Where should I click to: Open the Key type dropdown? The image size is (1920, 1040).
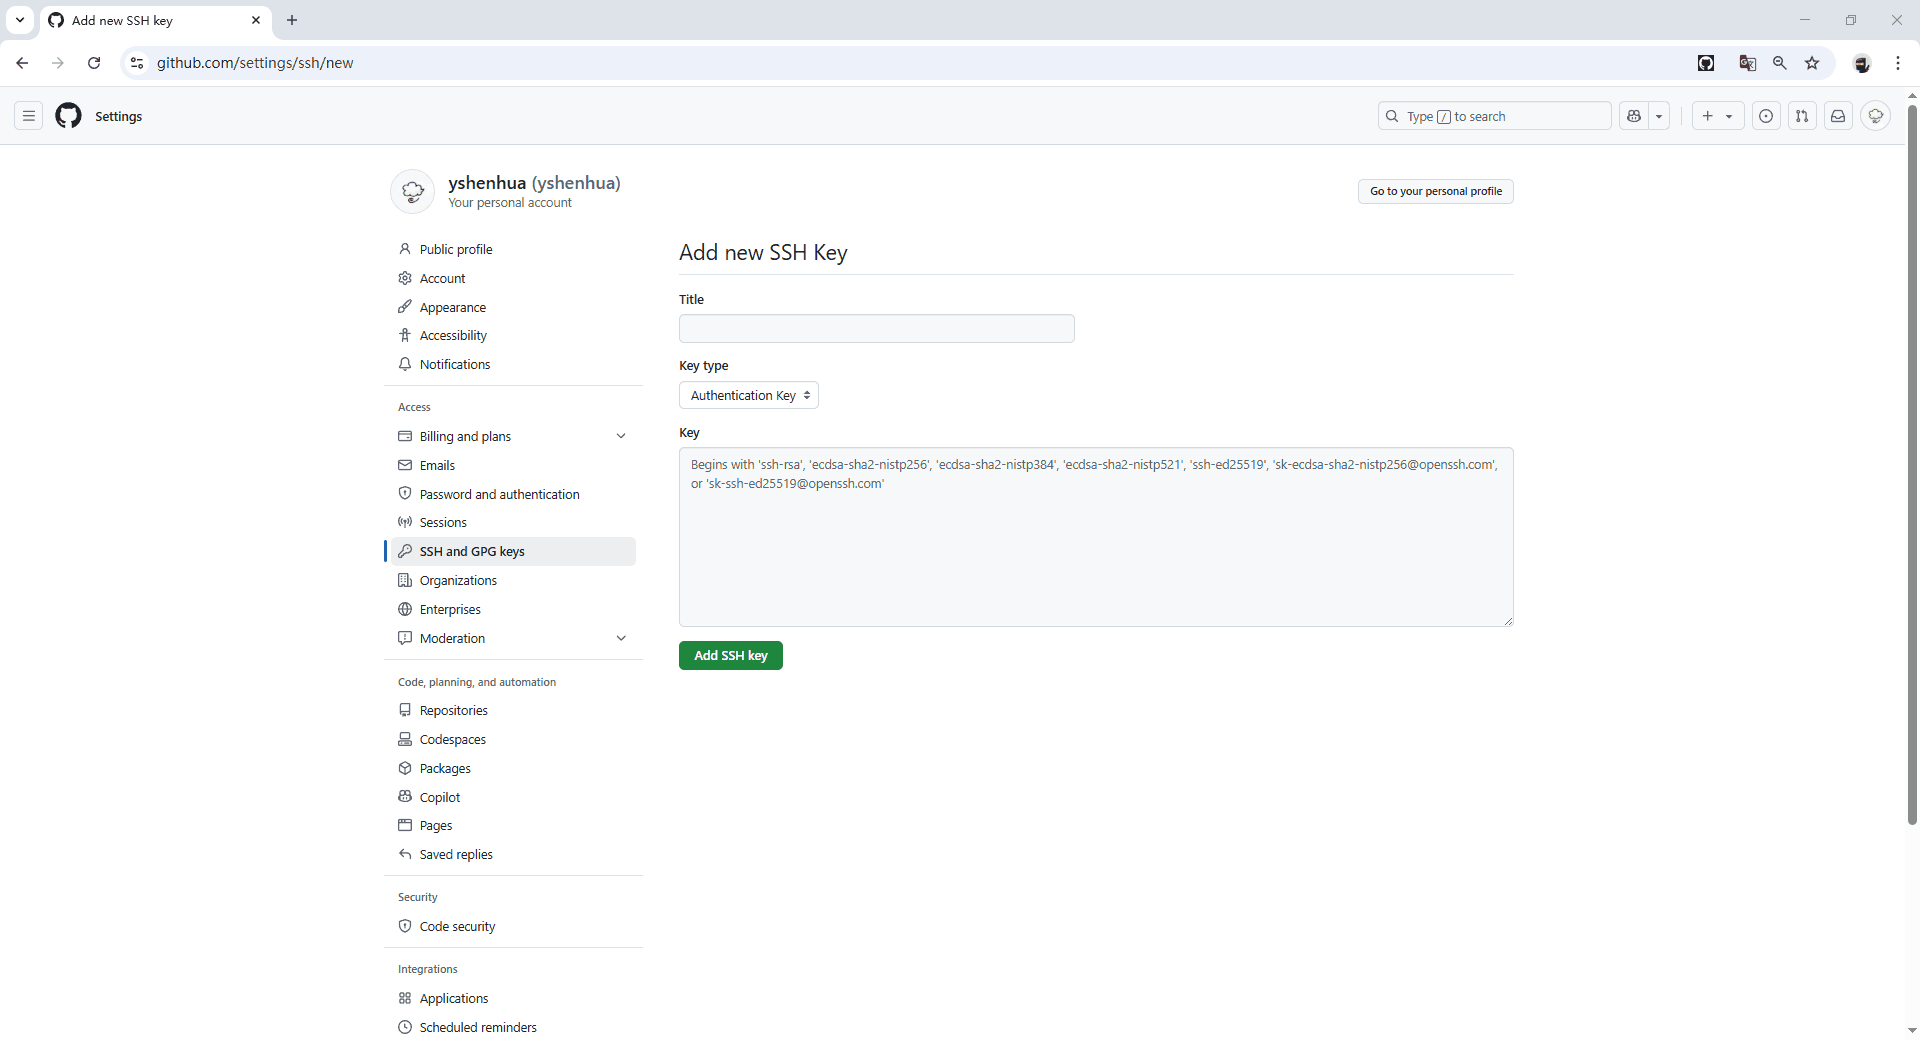(748, 395)
